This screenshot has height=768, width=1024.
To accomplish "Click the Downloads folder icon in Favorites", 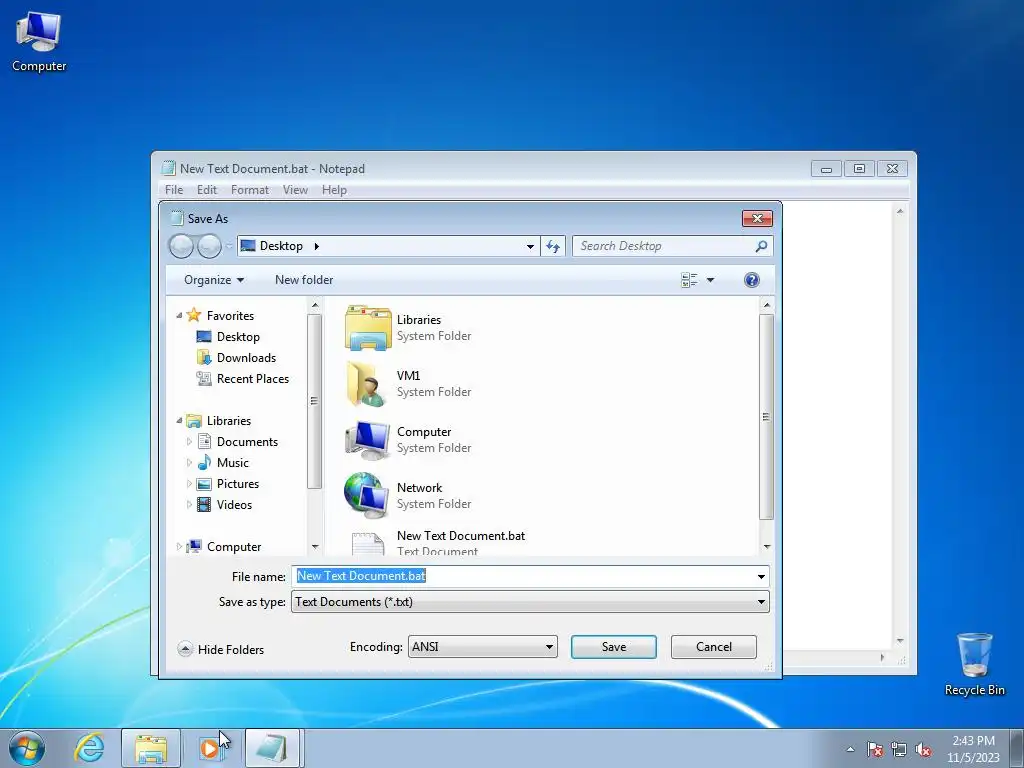I will pyautogui.click(x=204, y=358).
